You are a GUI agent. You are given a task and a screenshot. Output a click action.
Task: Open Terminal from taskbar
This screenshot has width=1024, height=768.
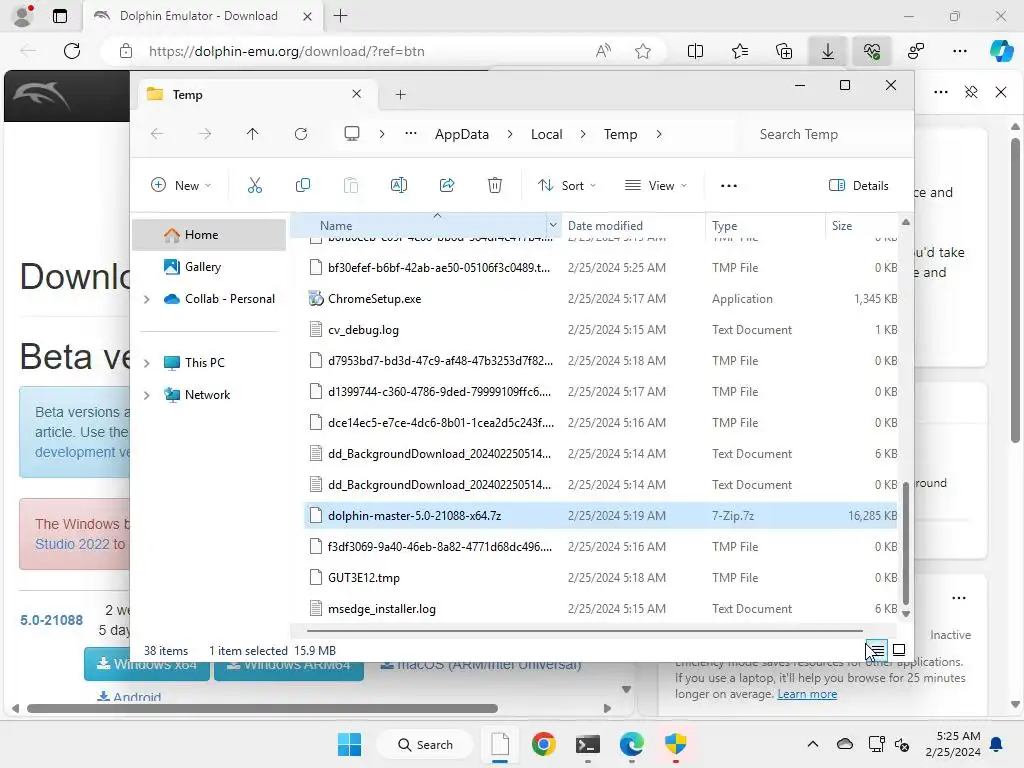(588, 744)
